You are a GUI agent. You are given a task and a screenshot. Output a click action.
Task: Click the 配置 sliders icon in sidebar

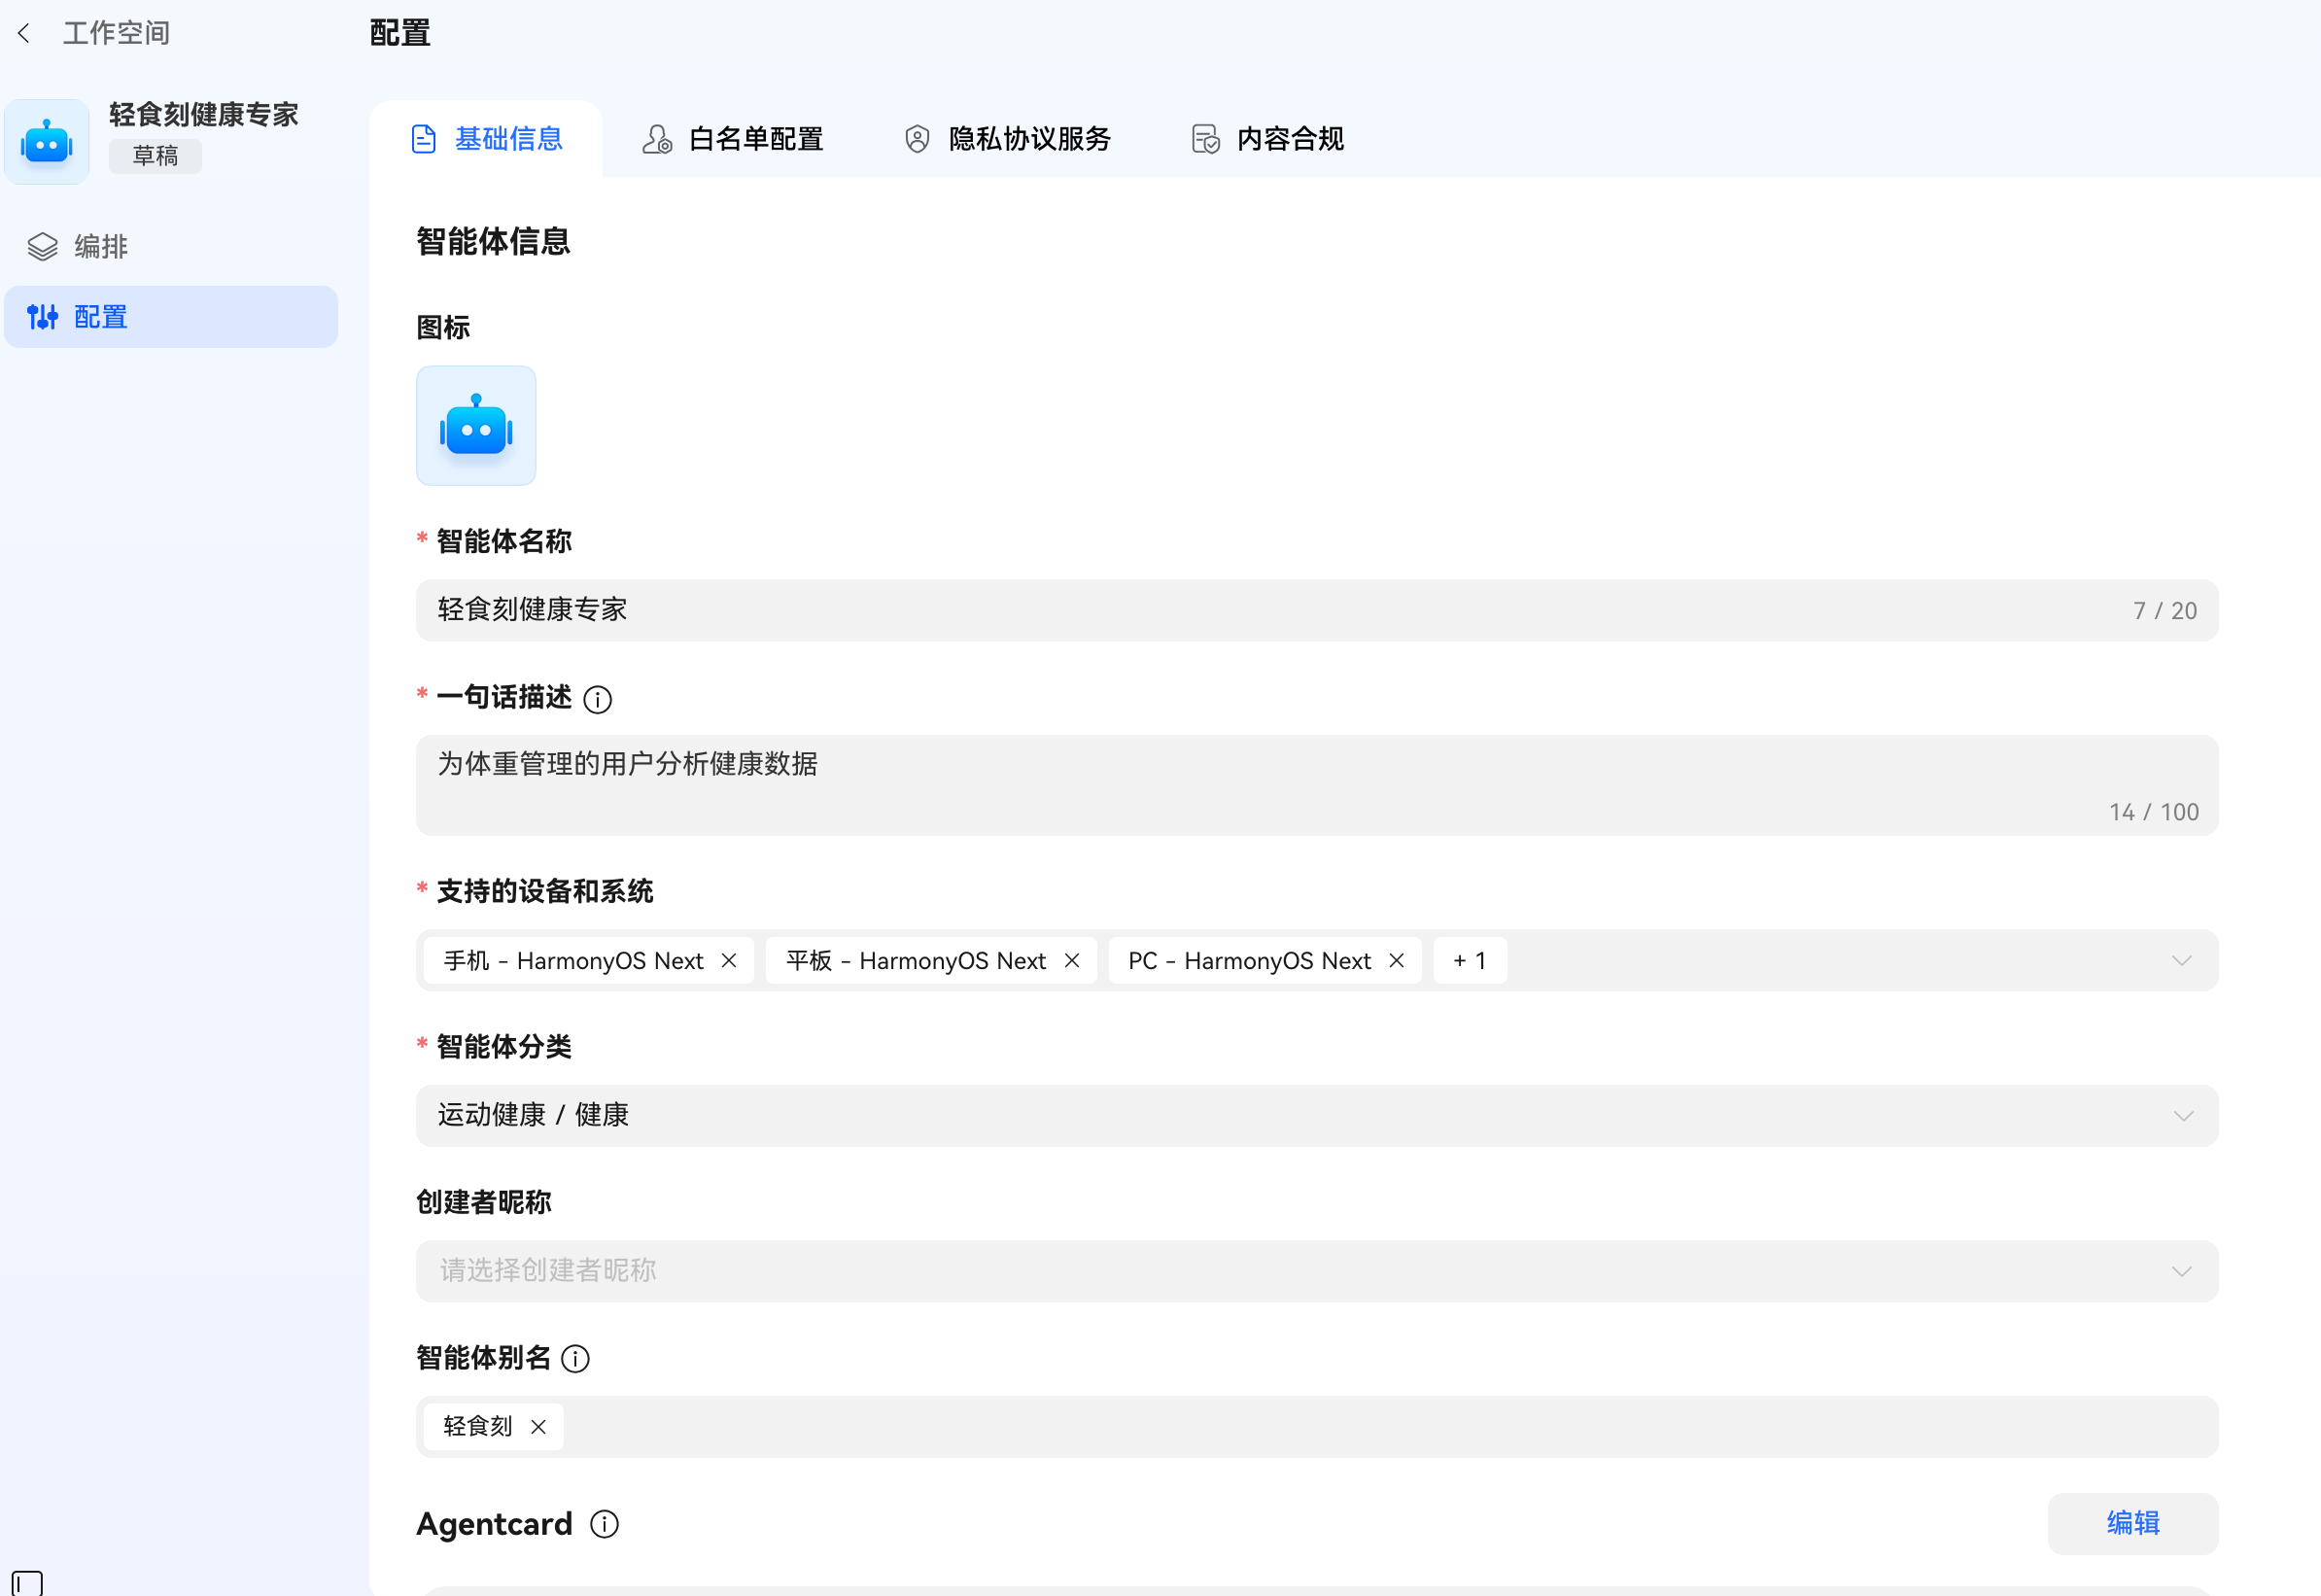coord(42,317)
